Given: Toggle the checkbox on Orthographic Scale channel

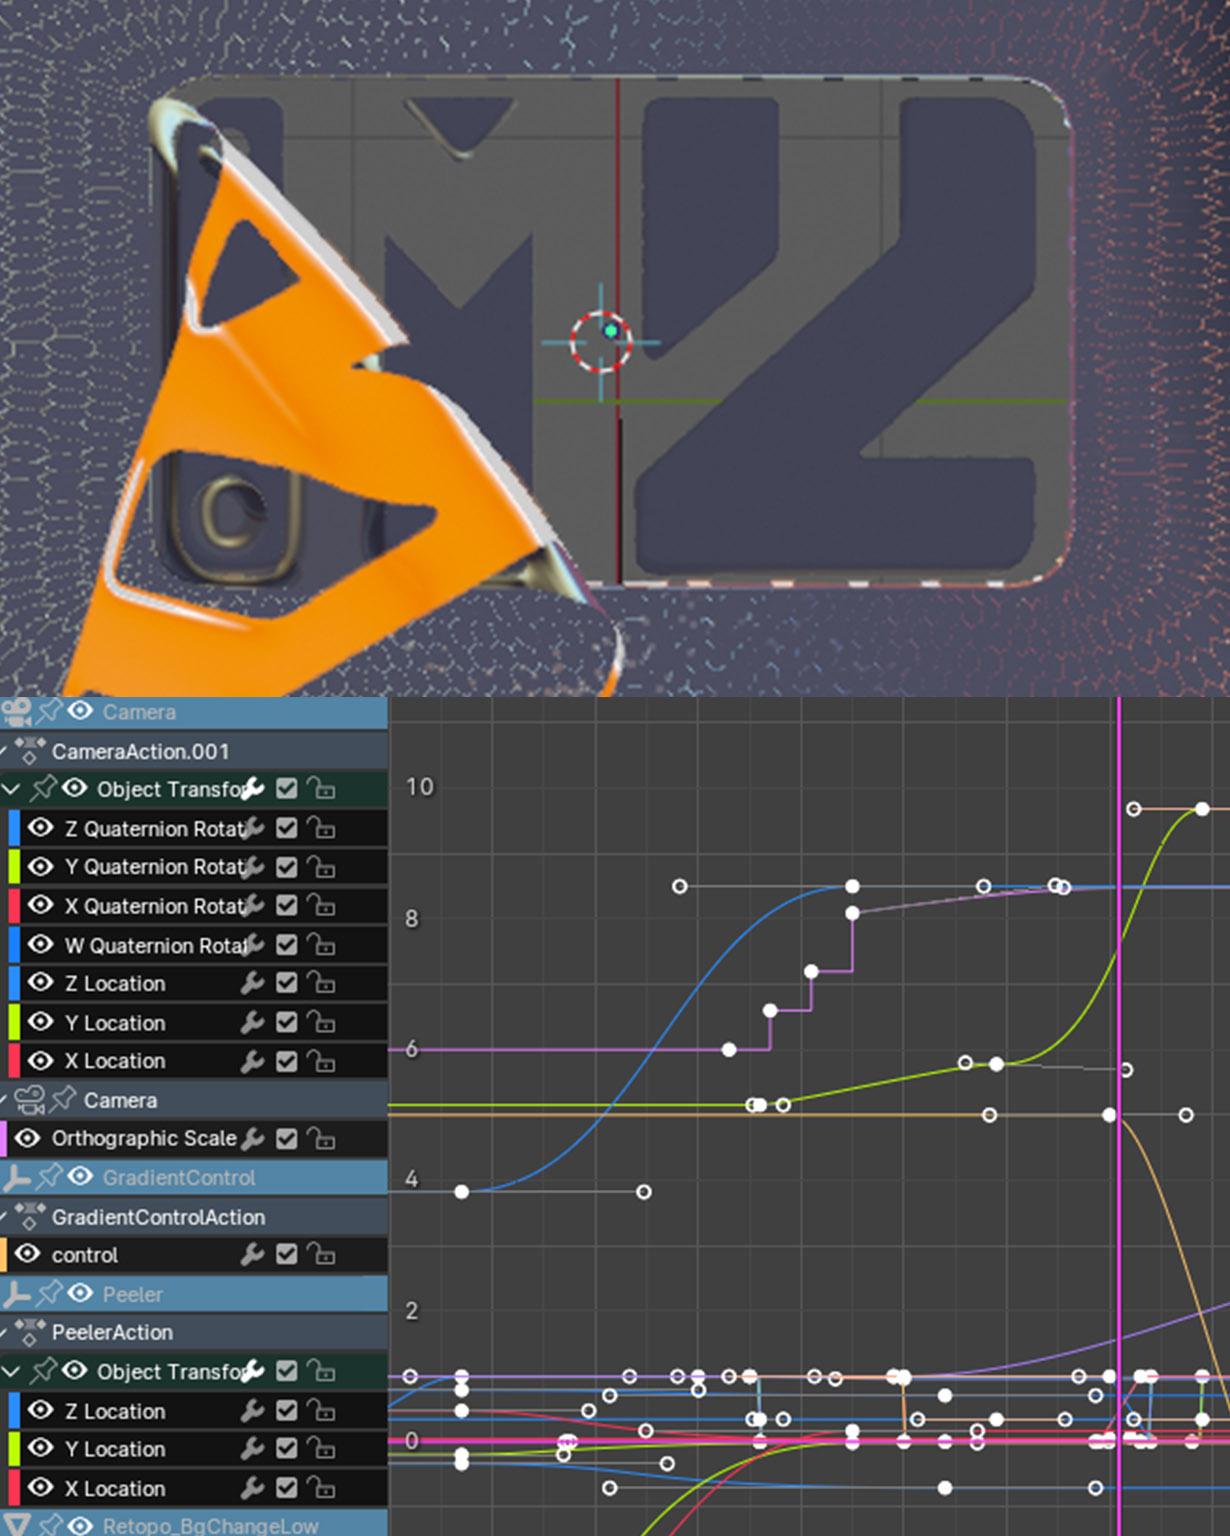Looking at the screenshot, I should tap(286, 1138).
